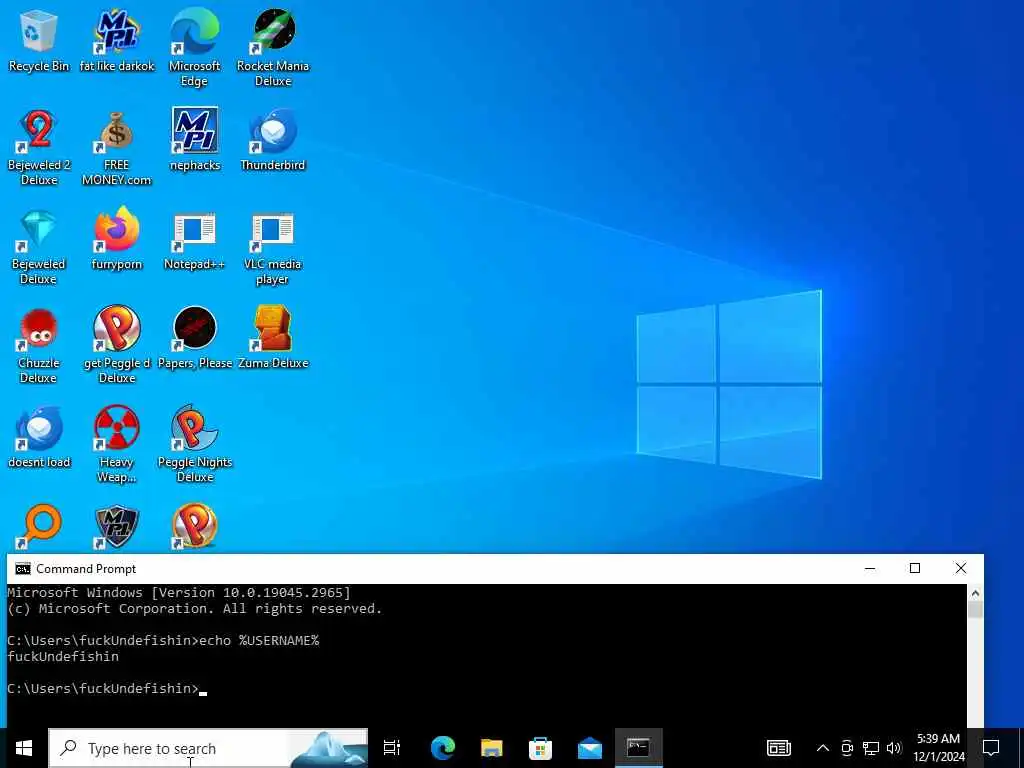Open the Notepad++ desktop shortcut
The width and height of the screenshot is (1024, 768).
click(x=195, y=239)
